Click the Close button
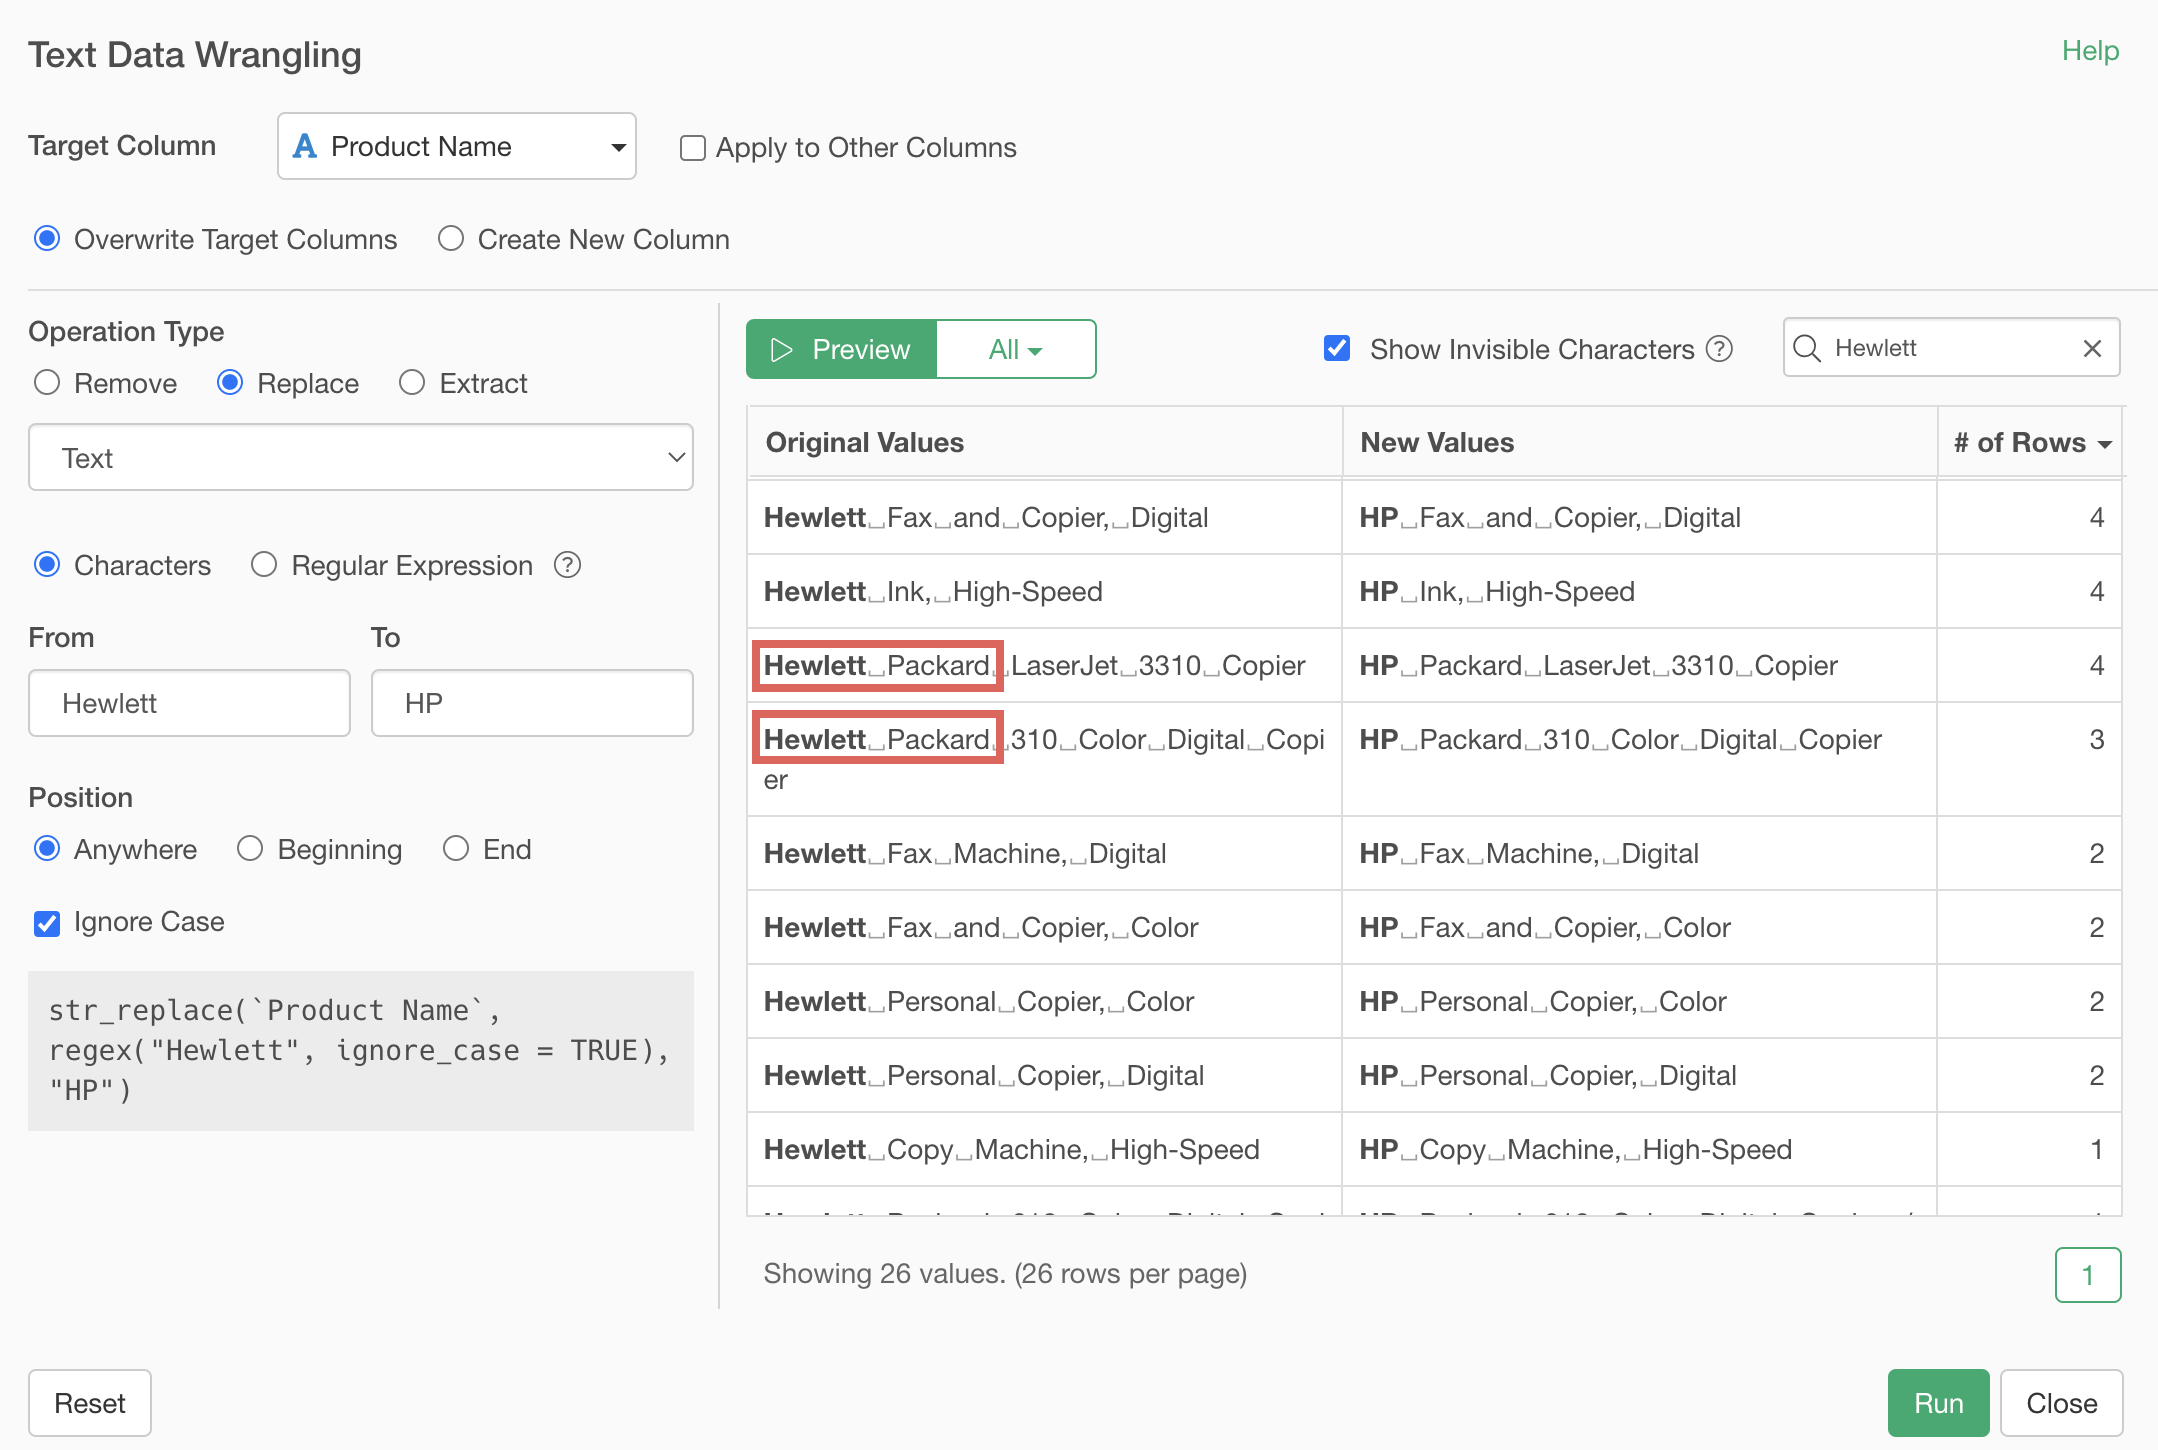The height and width of the screenshot is (1450, 2158). point(2061,1403)
